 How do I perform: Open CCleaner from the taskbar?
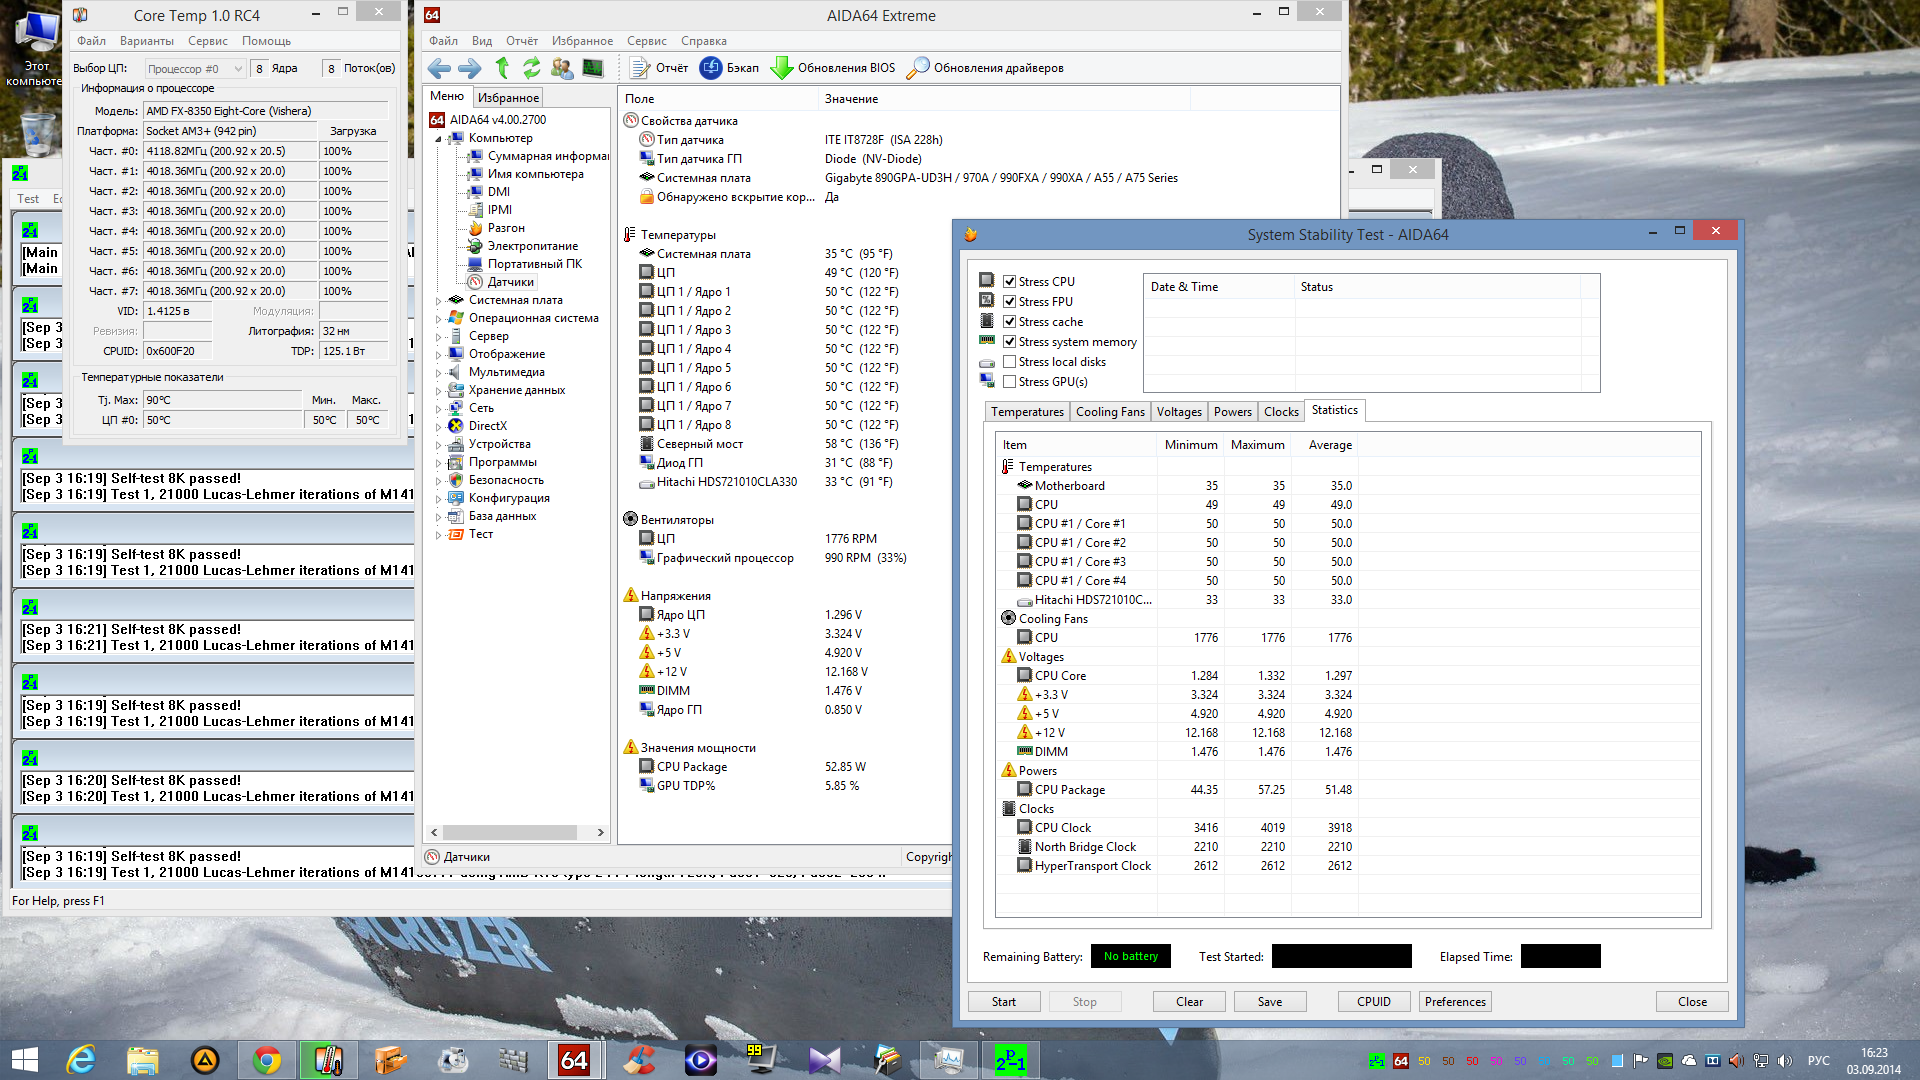[x=639, y=1060]
